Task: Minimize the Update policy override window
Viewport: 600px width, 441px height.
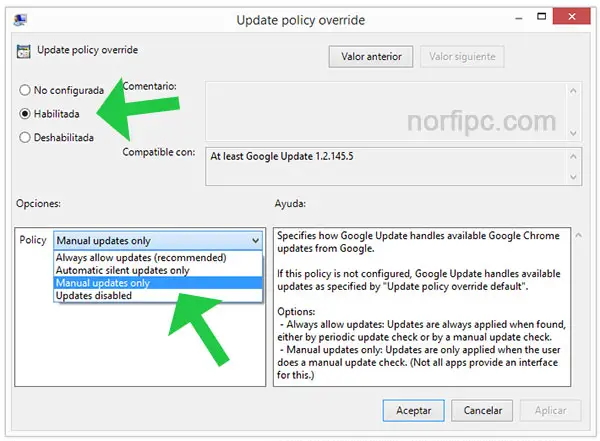Action: coord(519,18)
